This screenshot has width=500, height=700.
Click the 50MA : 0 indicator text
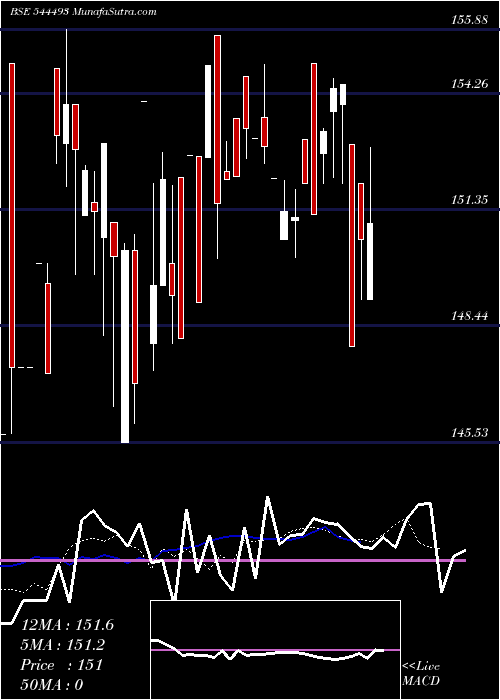point(52,685)
